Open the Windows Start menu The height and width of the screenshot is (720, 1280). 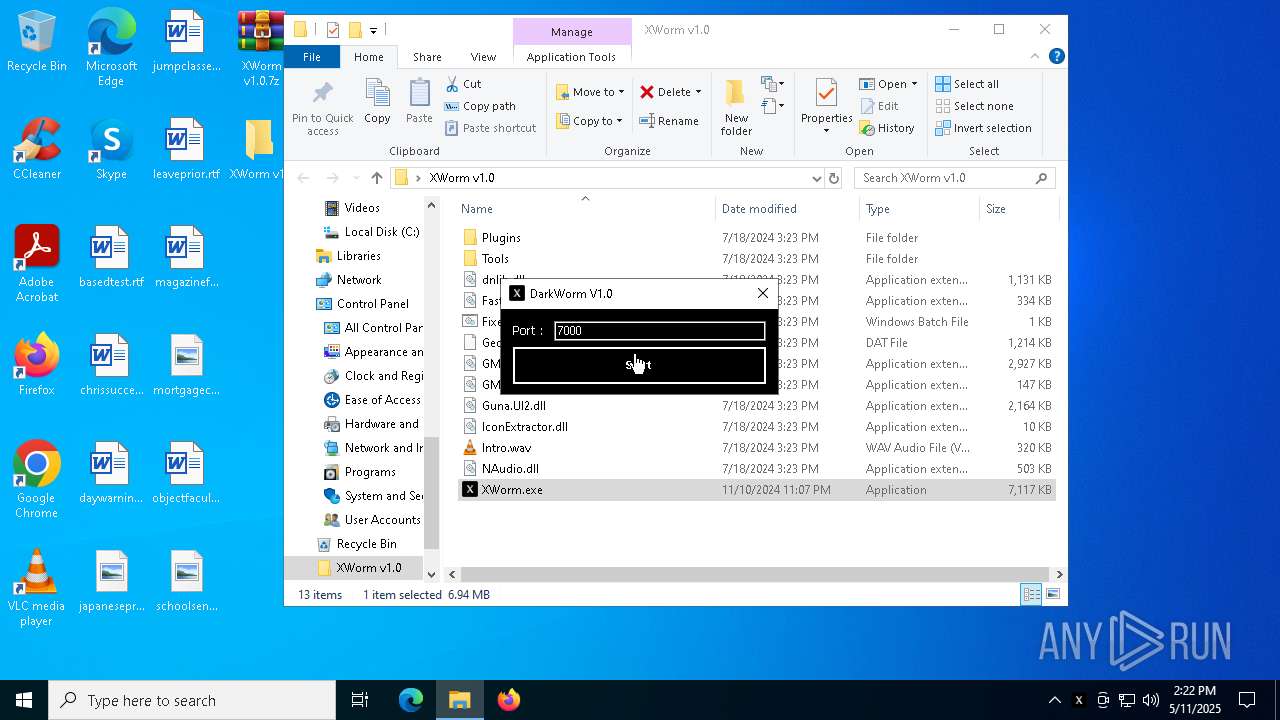click(x=24, y=700)
